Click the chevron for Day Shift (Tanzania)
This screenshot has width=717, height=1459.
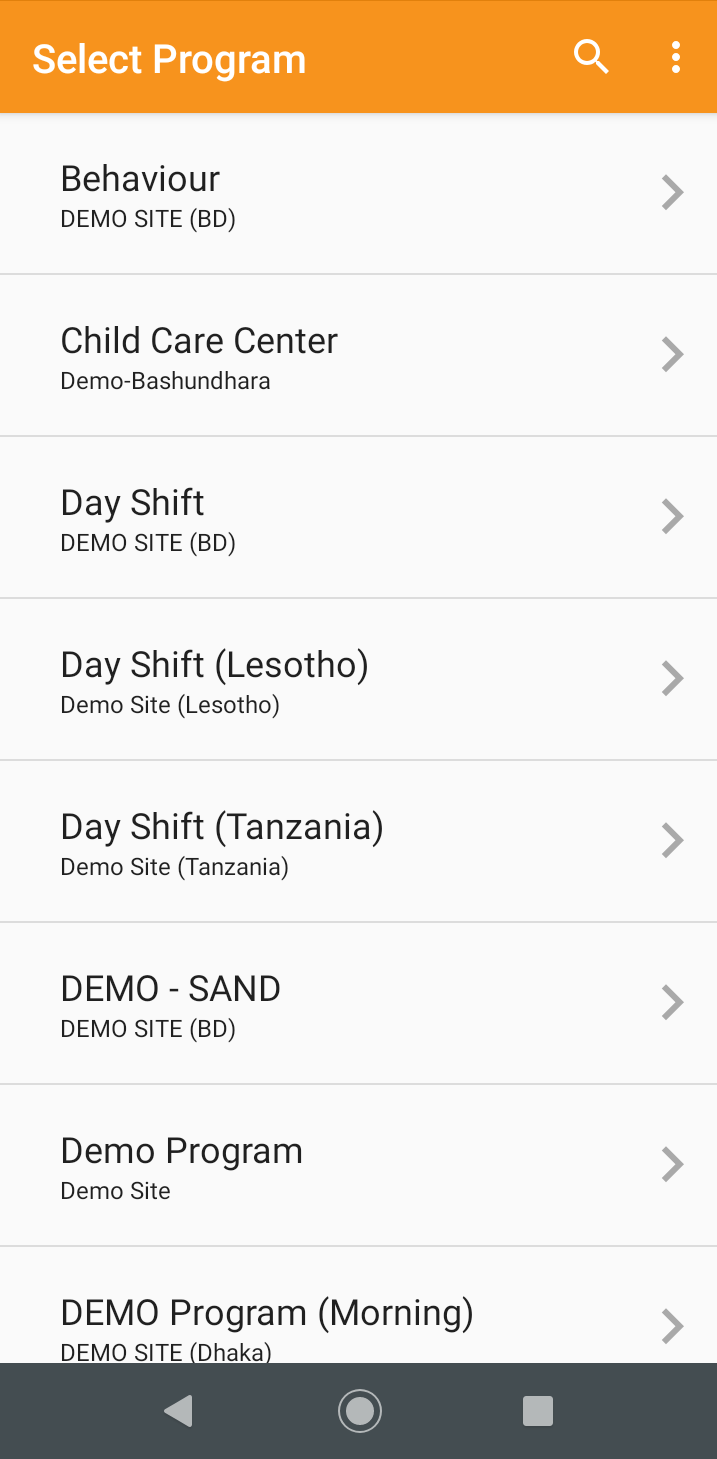tap(673, 840)
